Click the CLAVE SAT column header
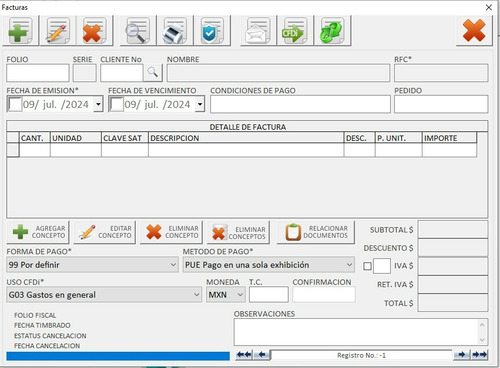Viewport: 500px width, 368px height. (x=125, y=138)
